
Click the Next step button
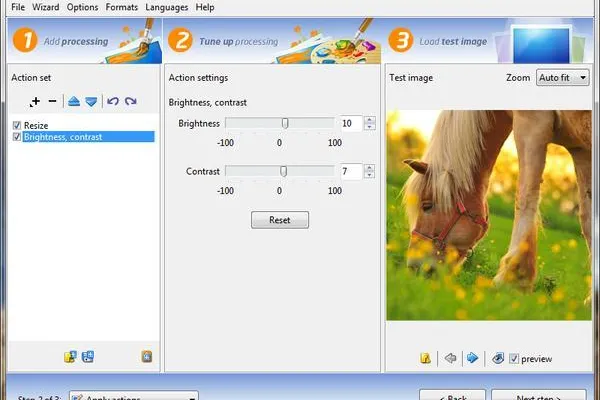coord(539,395)
